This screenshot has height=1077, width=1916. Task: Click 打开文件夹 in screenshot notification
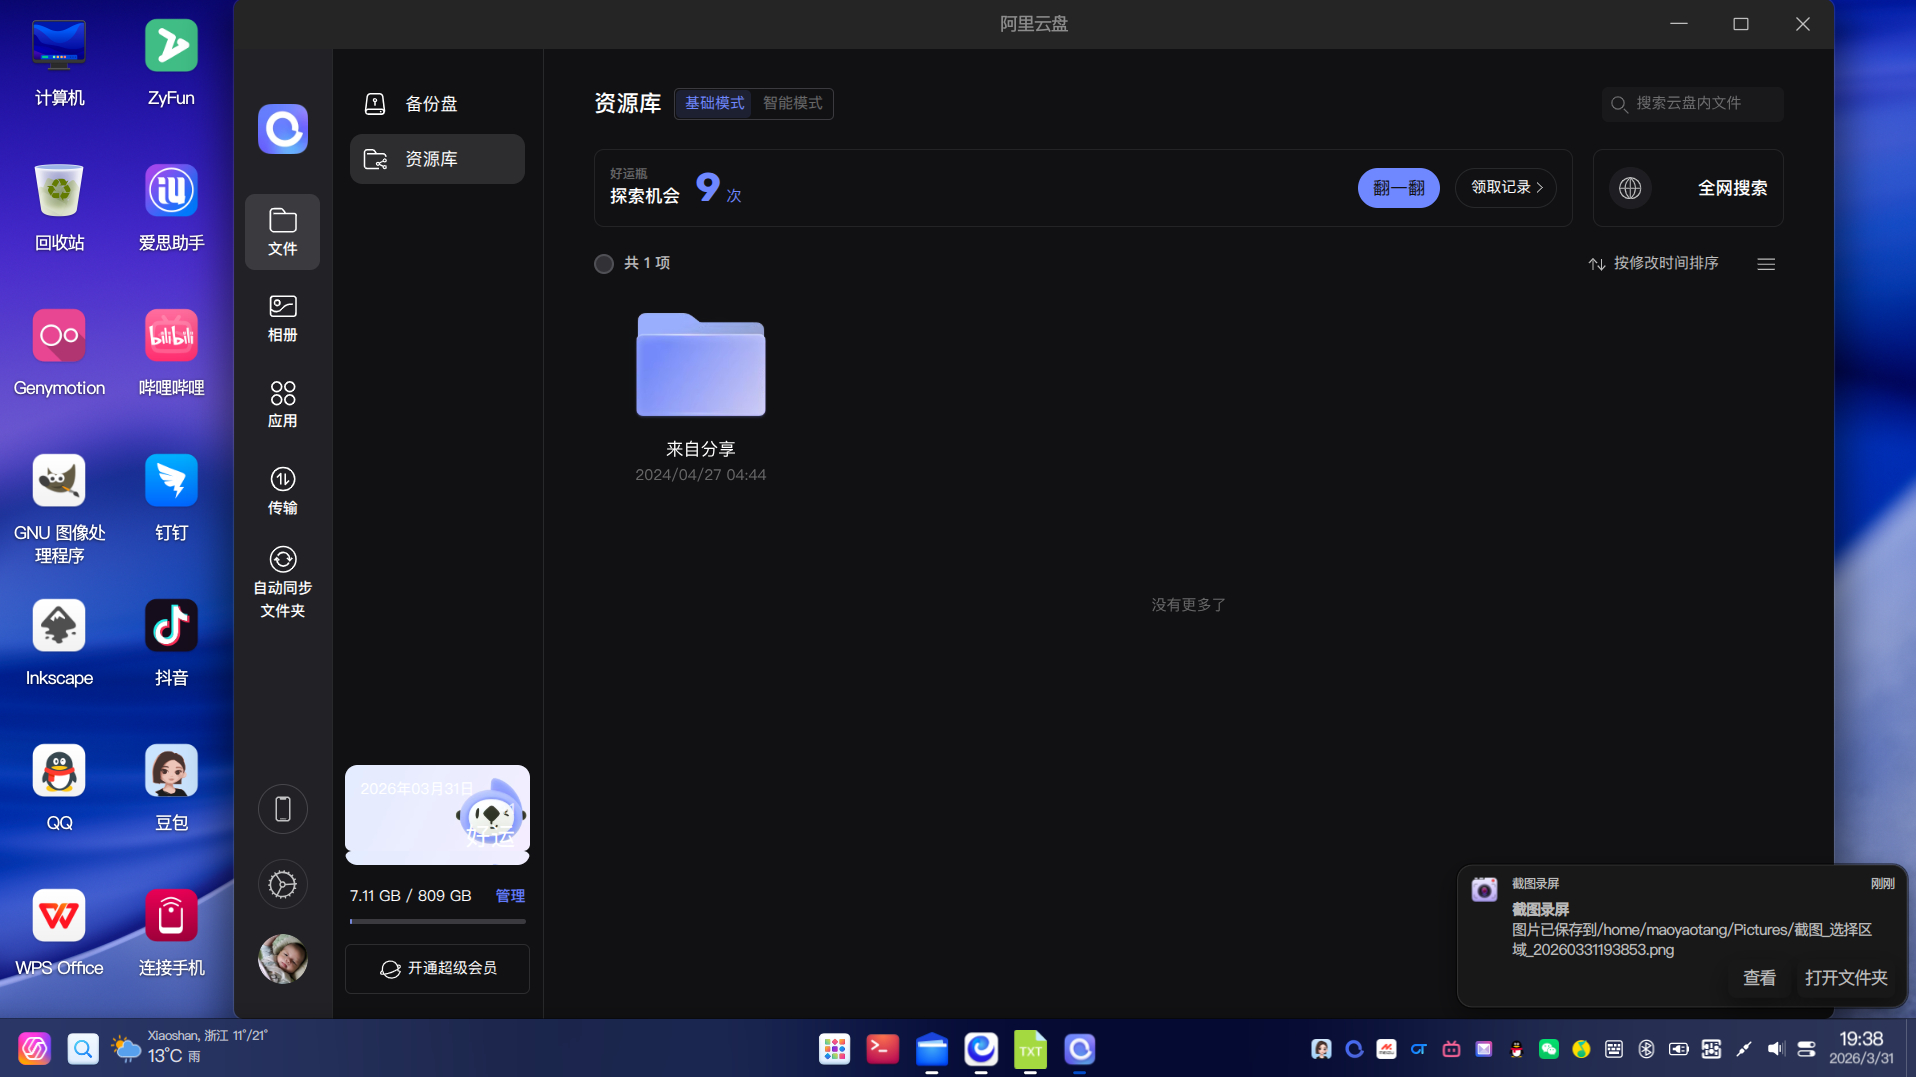tap(1846, 978)
